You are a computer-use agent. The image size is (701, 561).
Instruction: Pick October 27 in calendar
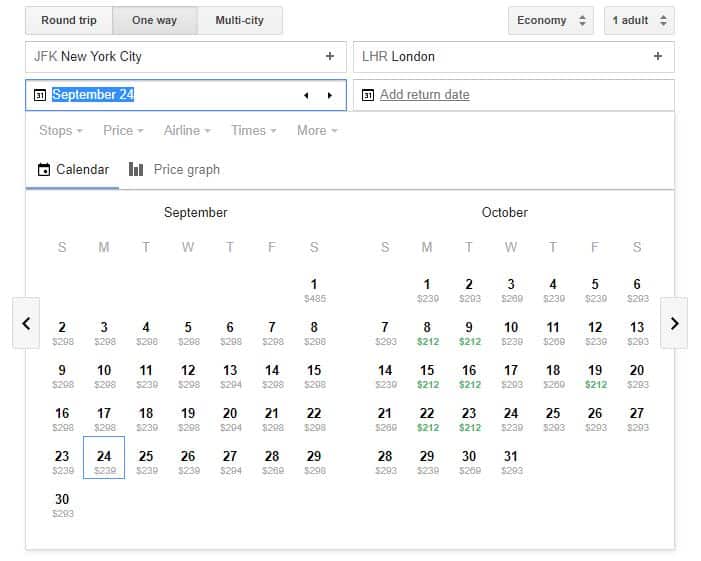(x=638, y=419)
